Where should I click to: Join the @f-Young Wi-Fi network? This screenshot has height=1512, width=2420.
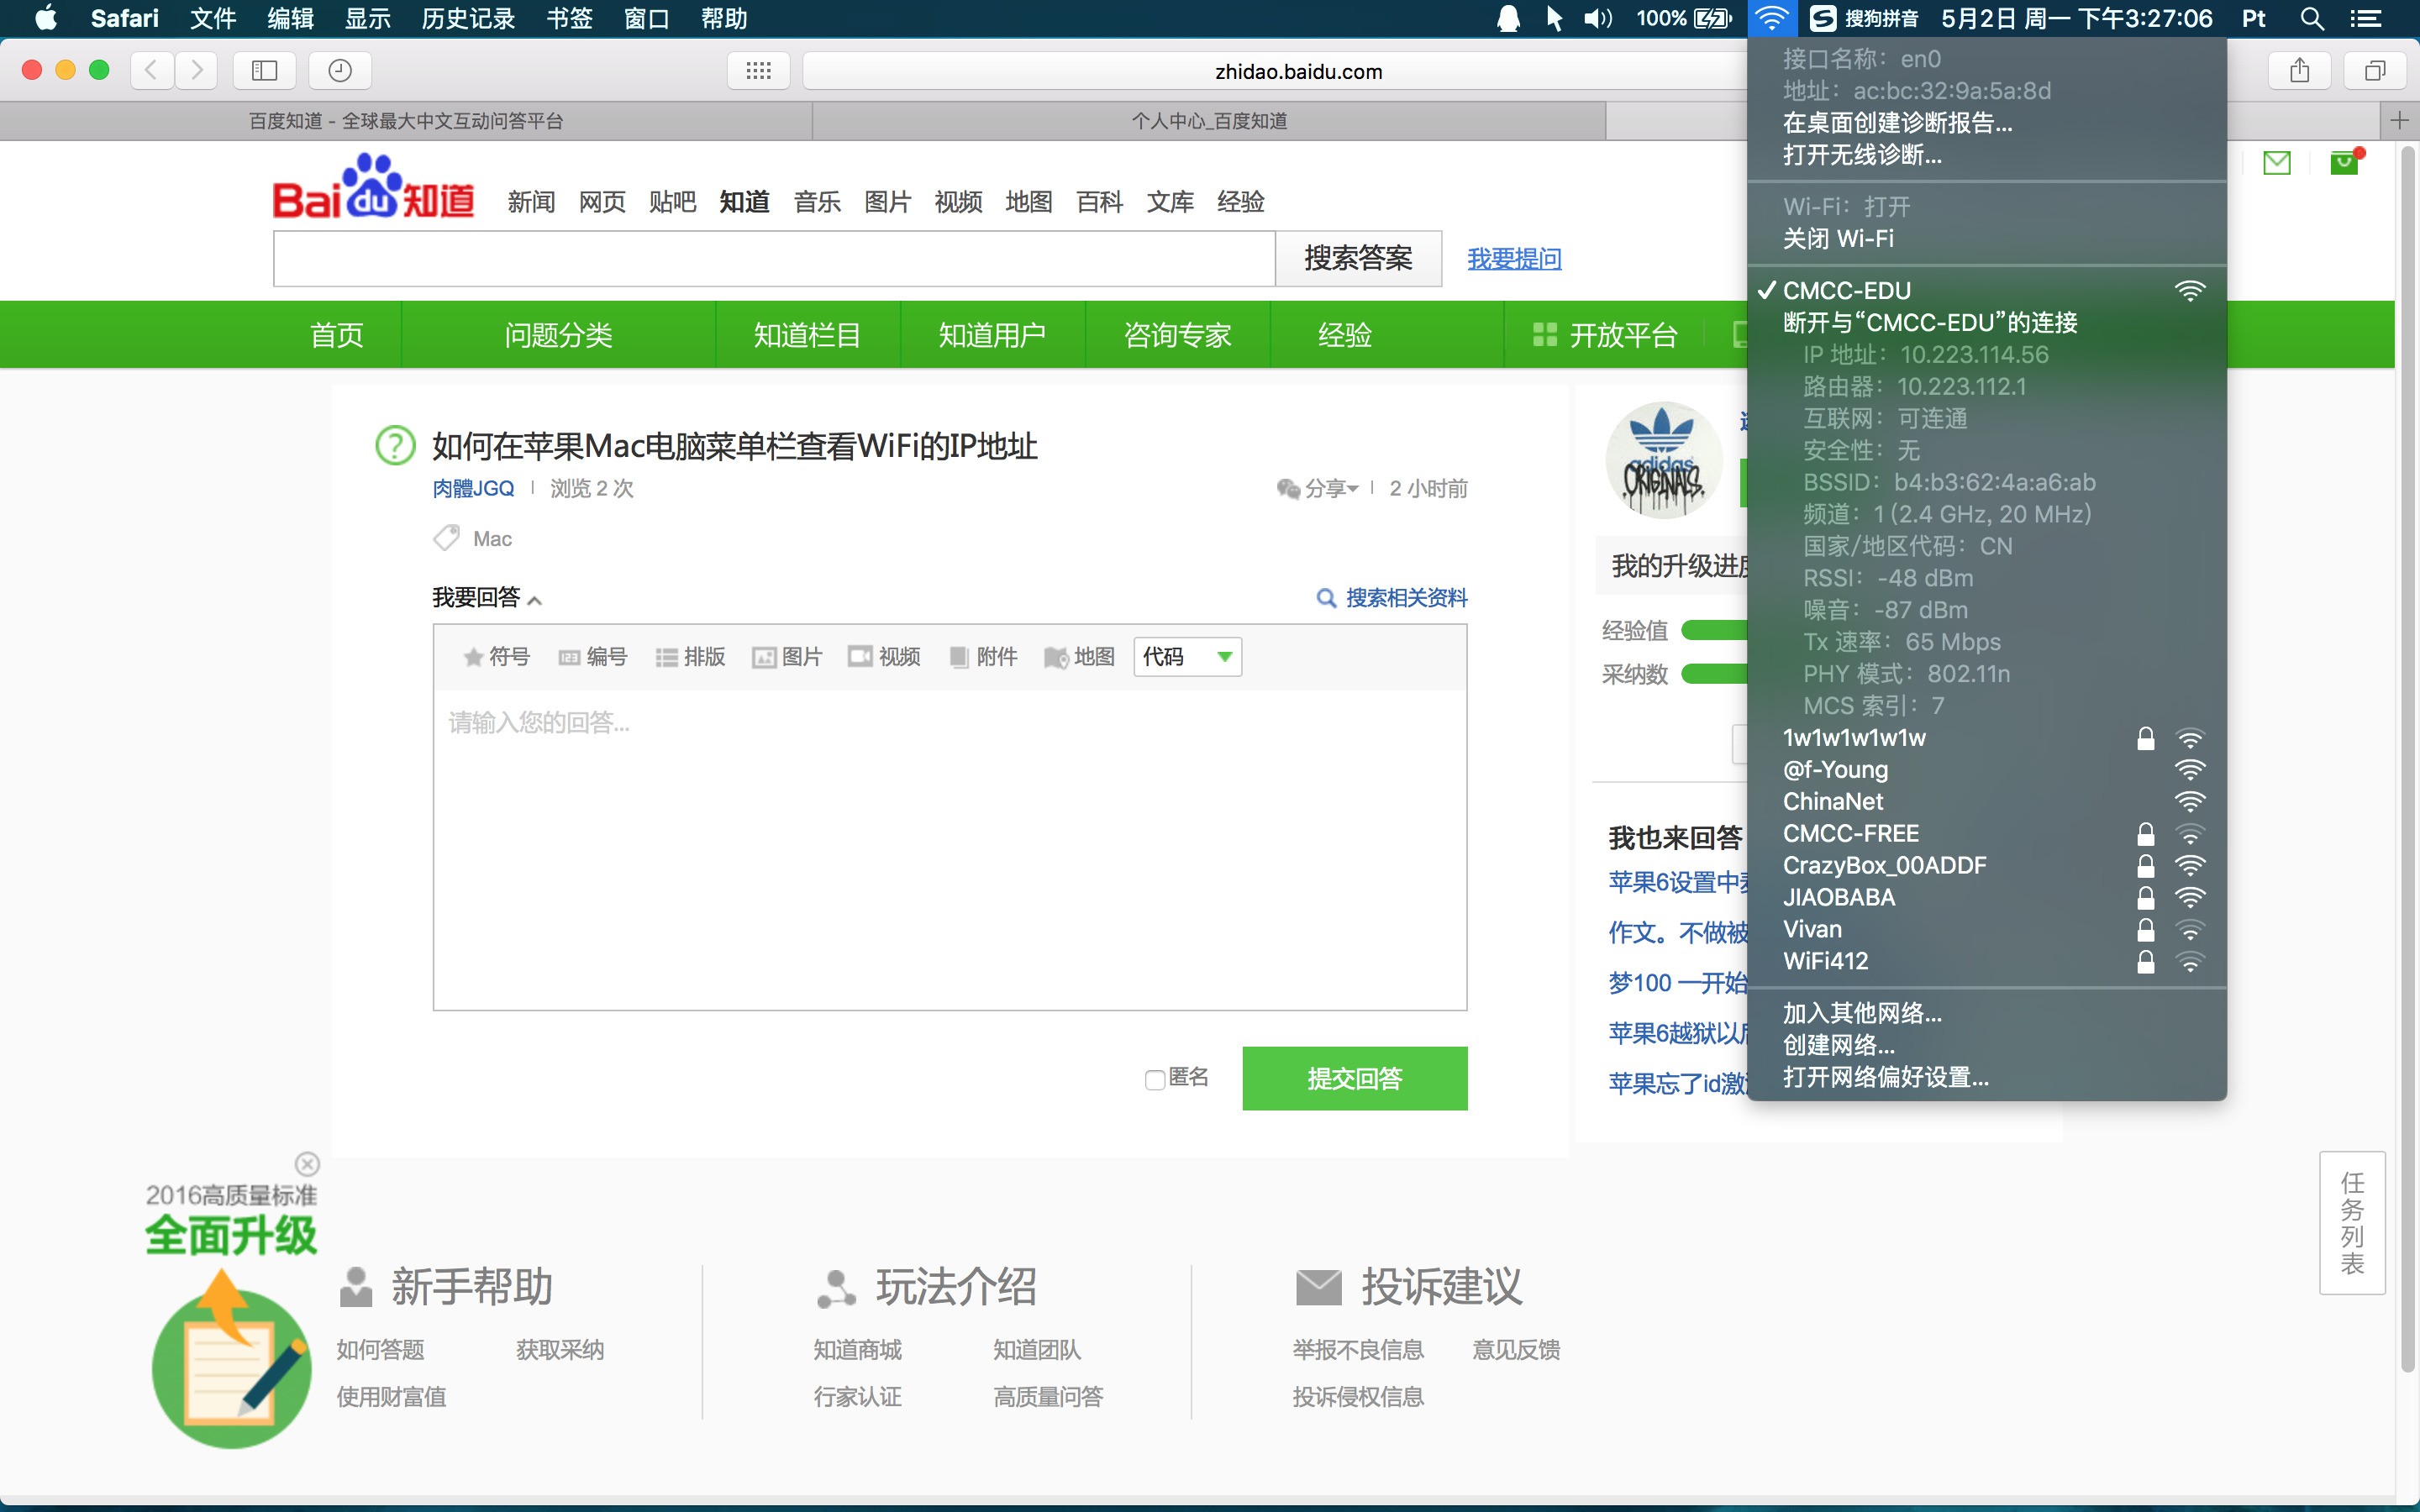tap(1986, 770)
